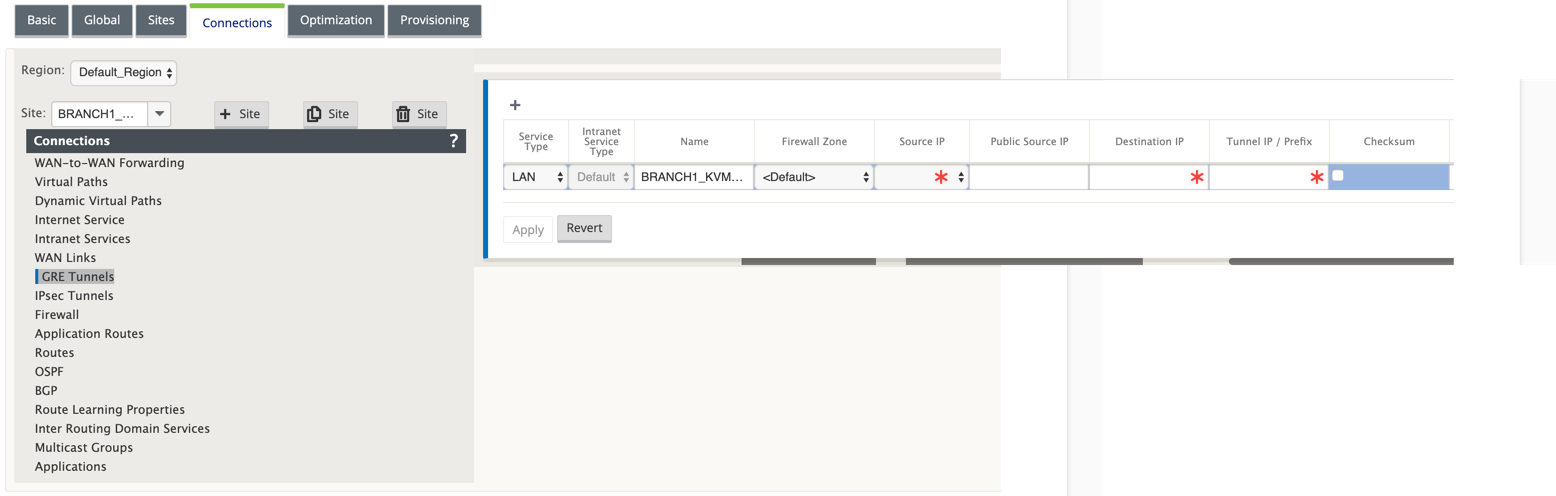The image size is (1556, 496).
Task: Open the Firewall Zone Default dropdown
Action: [814, 177]
